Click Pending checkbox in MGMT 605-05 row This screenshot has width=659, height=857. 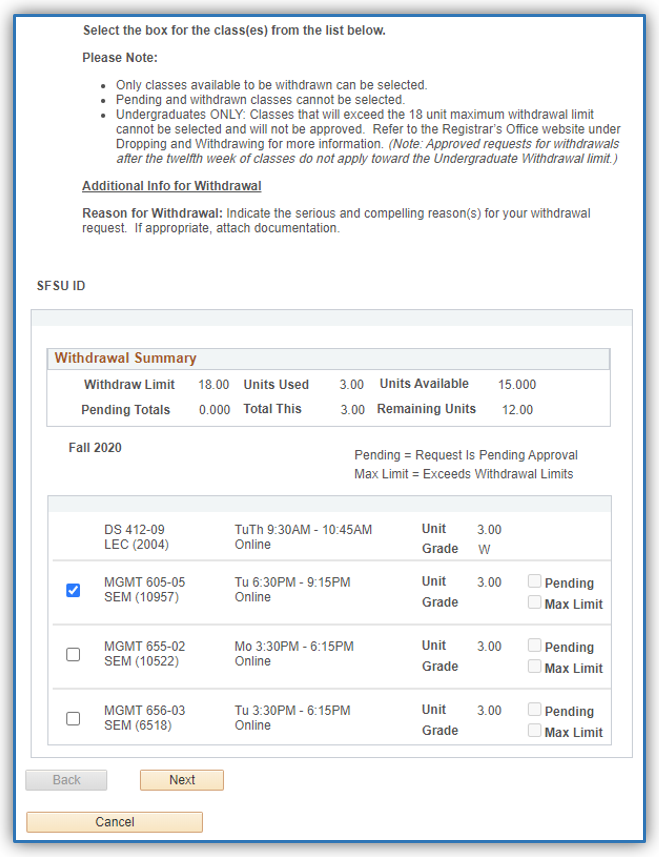coord(534,581)
